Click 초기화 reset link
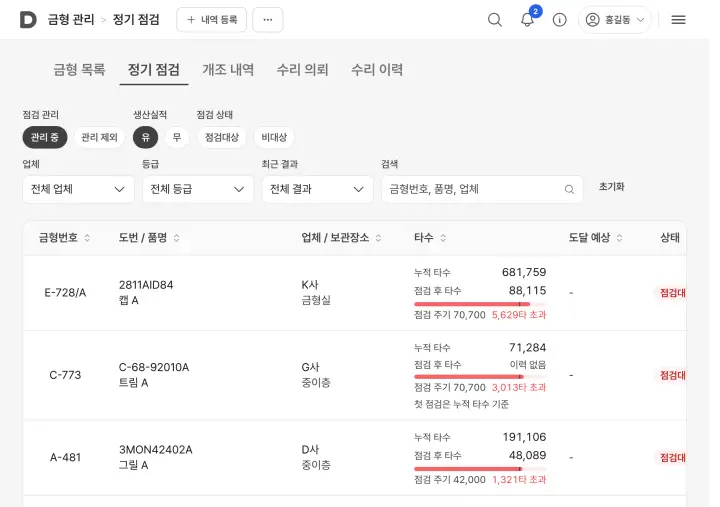720x507 pixels. [x=612, y=187]
